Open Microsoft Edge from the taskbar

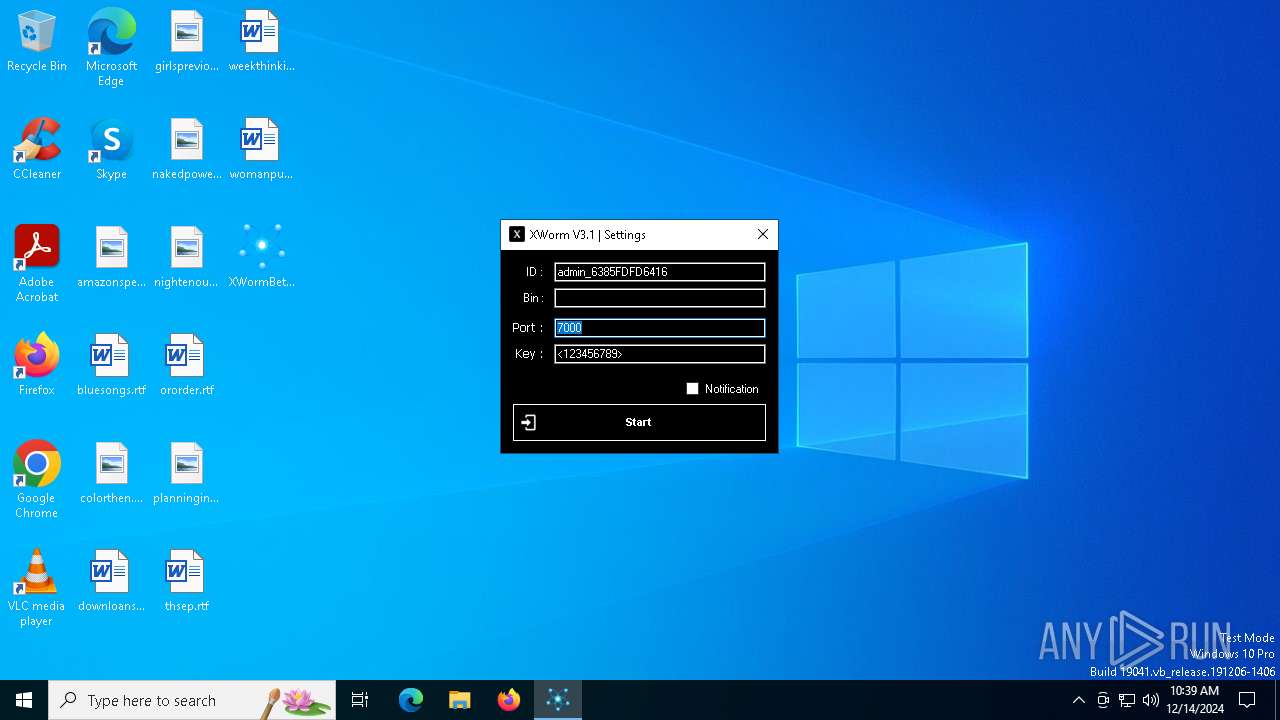tap(411, 700)
